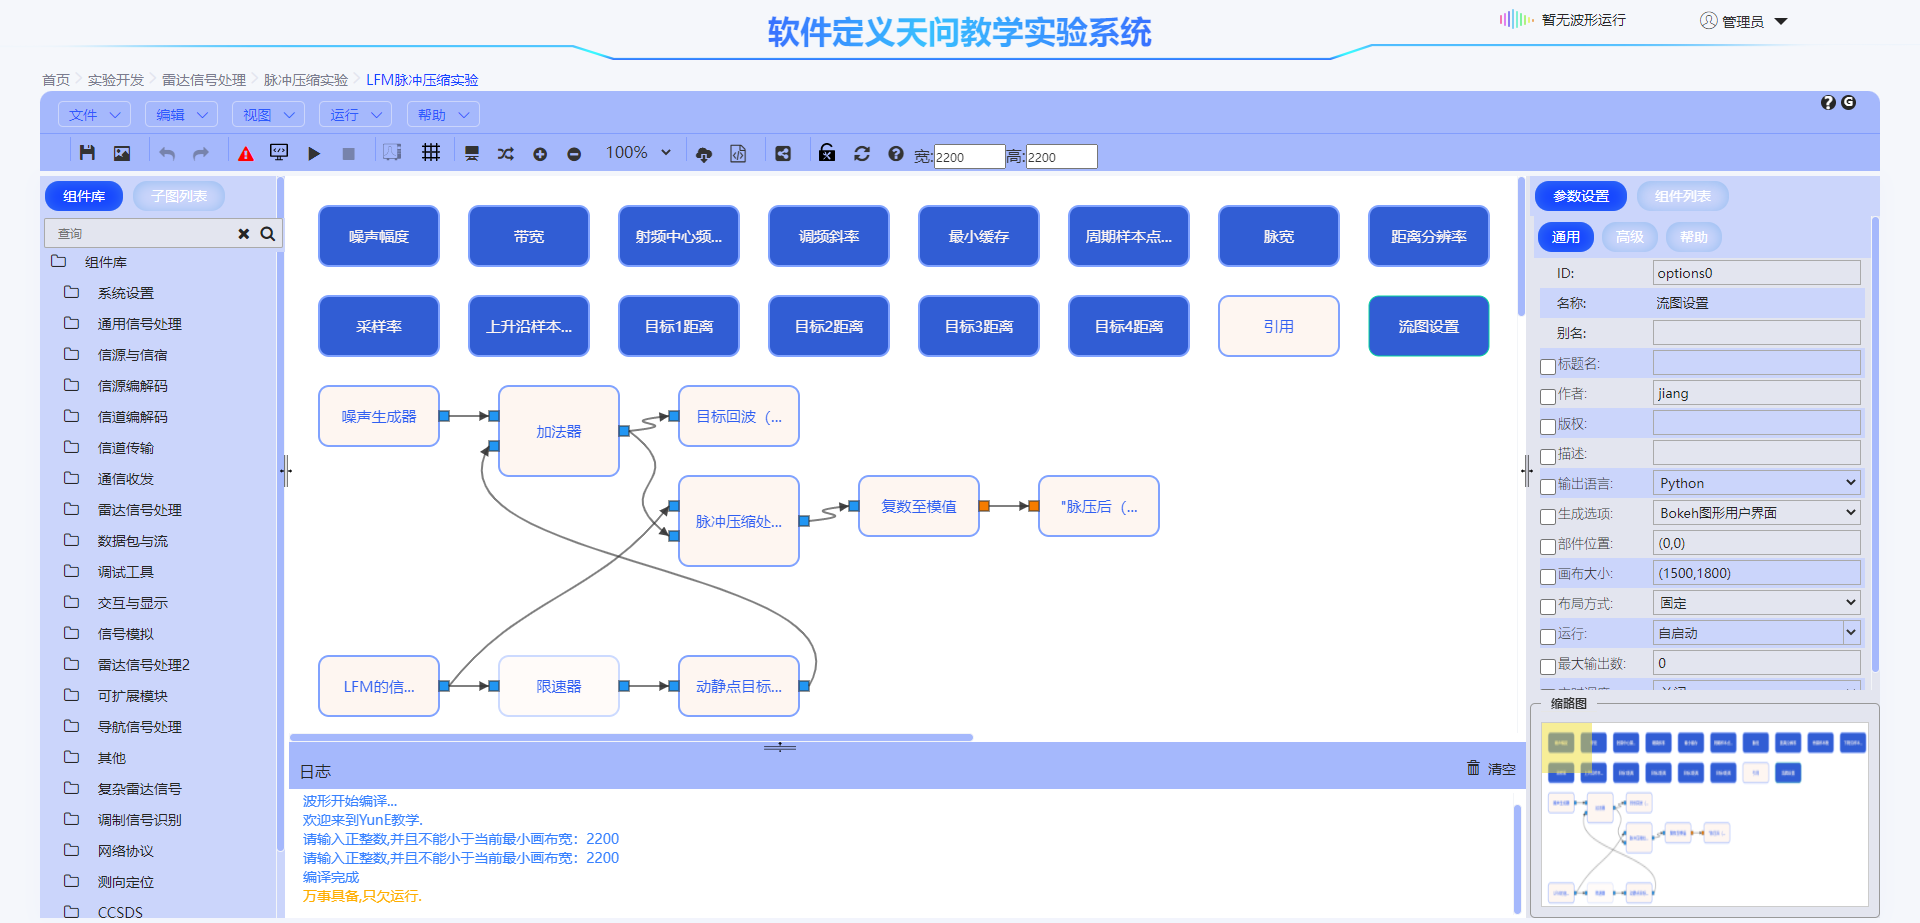Viewport: 1920px width, 923px height.
Task: Open 脉冲压缩实验 breadcrumb link
Action: click(306, 80)
